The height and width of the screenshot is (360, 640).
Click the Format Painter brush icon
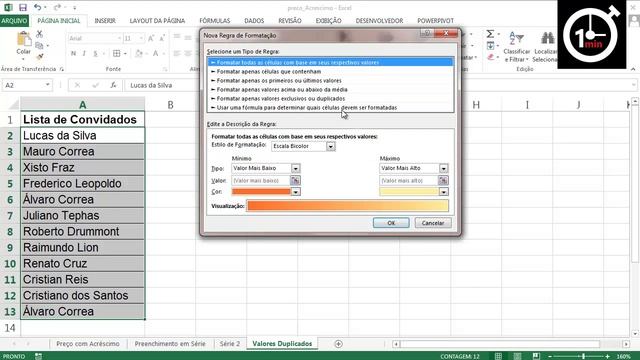point(40,57)
